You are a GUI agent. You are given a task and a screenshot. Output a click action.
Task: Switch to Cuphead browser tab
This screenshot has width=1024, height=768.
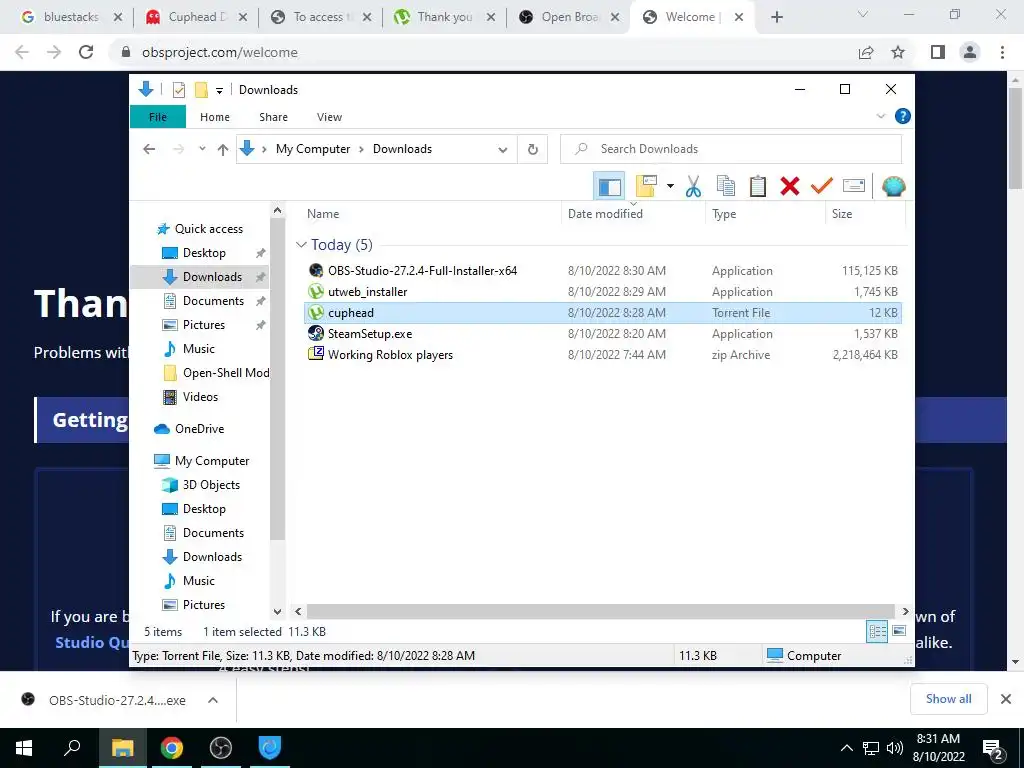click(x=198, y=17)
